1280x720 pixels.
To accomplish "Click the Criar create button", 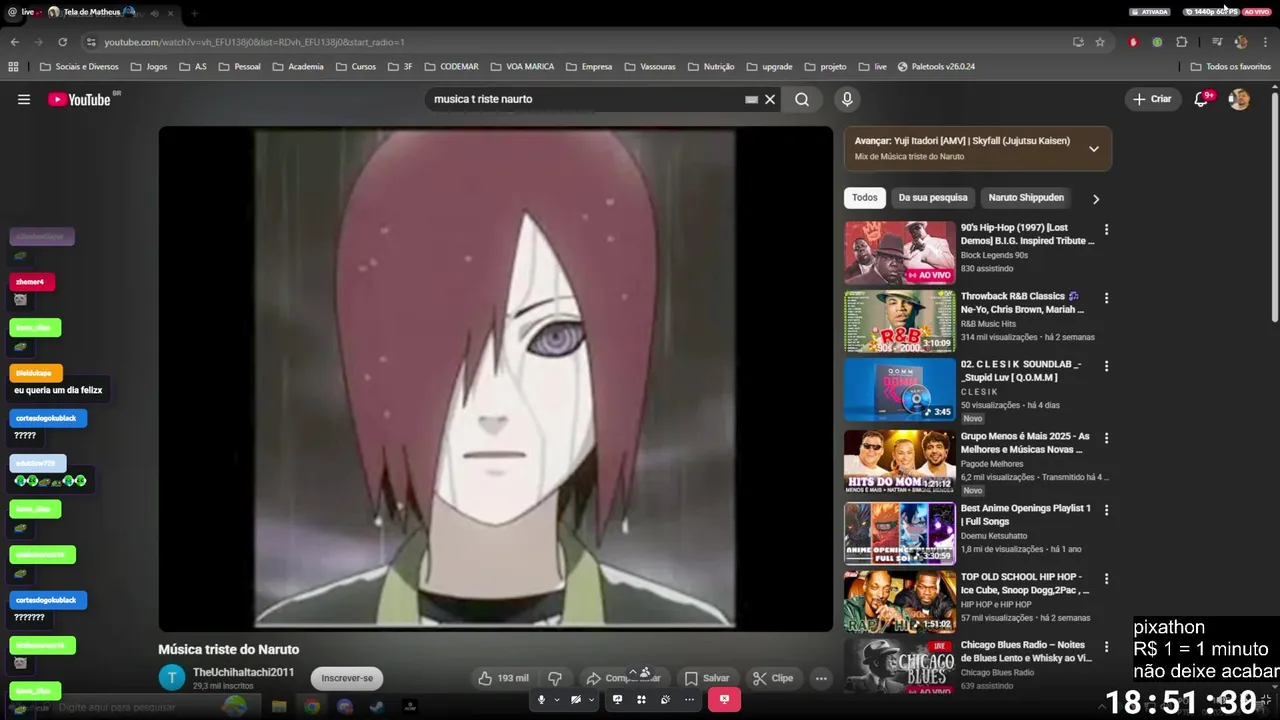I will pos(1151,99).
